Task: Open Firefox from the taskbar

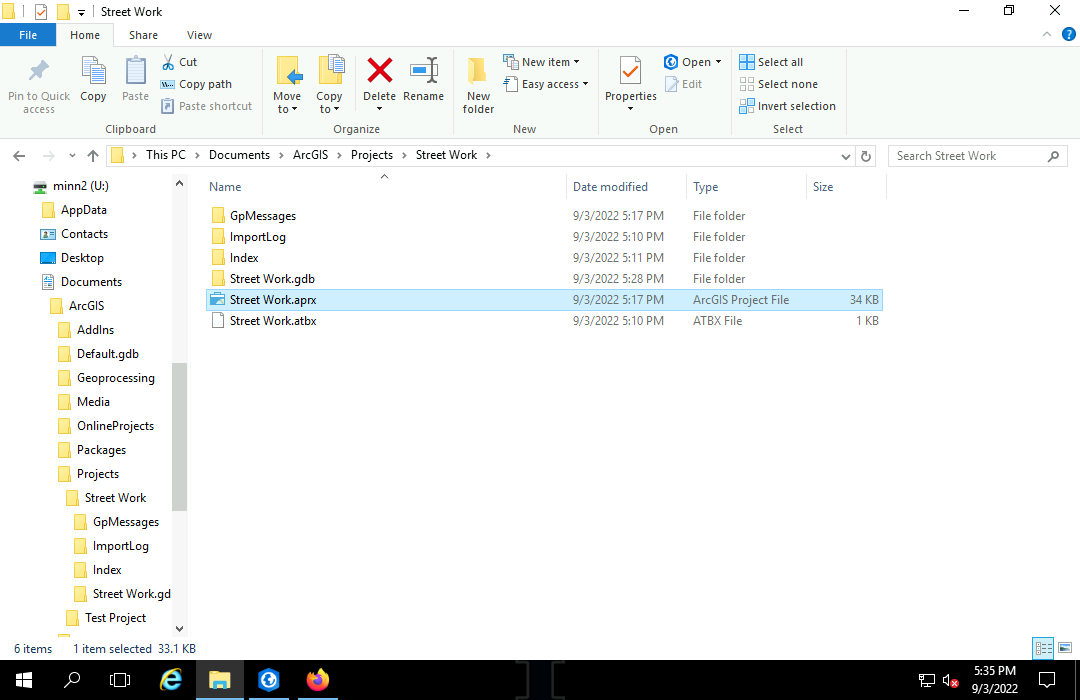Action: 318,680
